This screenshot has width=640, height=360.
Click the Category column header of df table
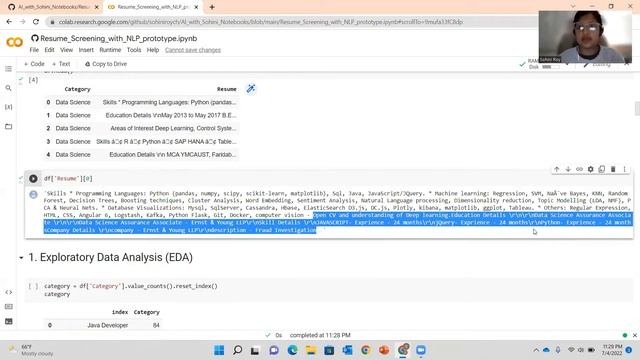click(77, 89)
